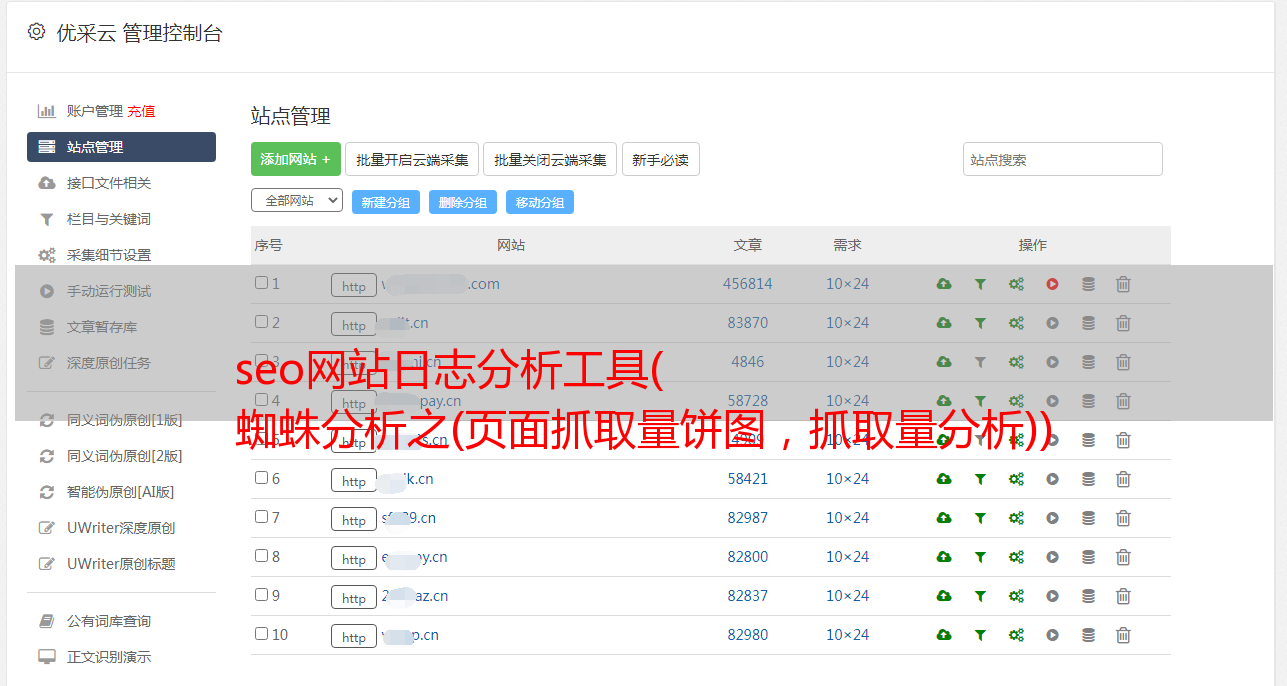The height and width of the screenshot is (686, 1287).
Task: Open the 全部网站 group dropdown
Action: (x=297, y=200)
